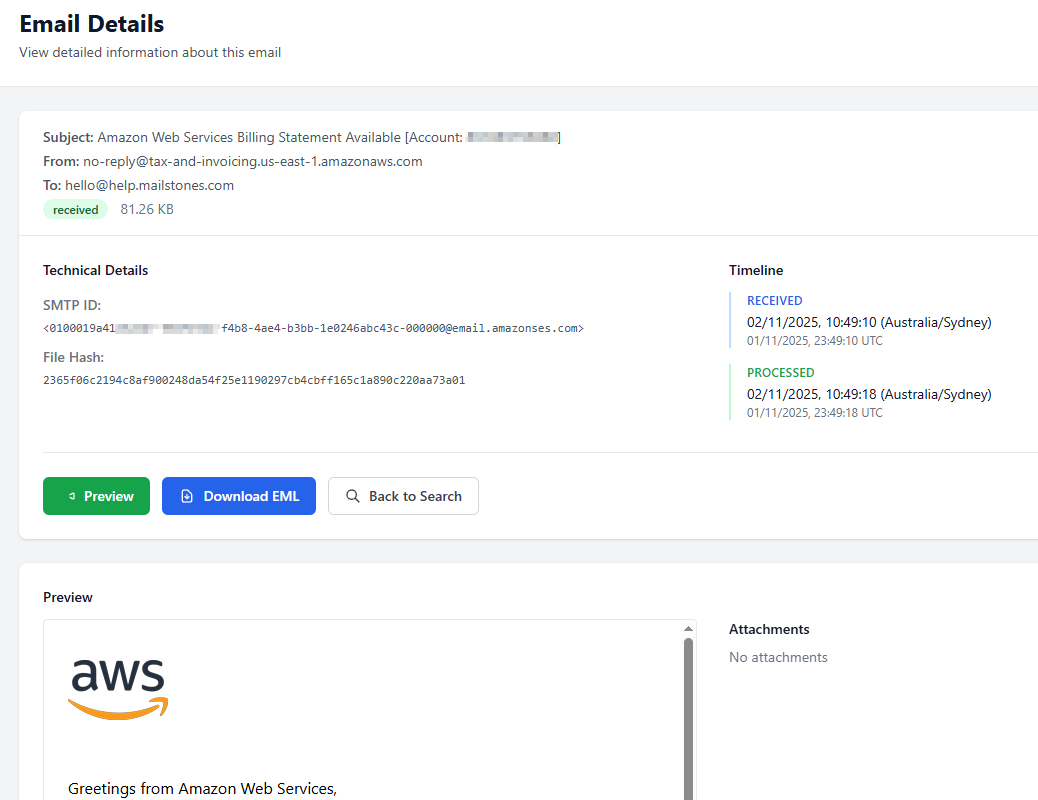Click the green PROCESSED timeline marker bar

(731, 392)
